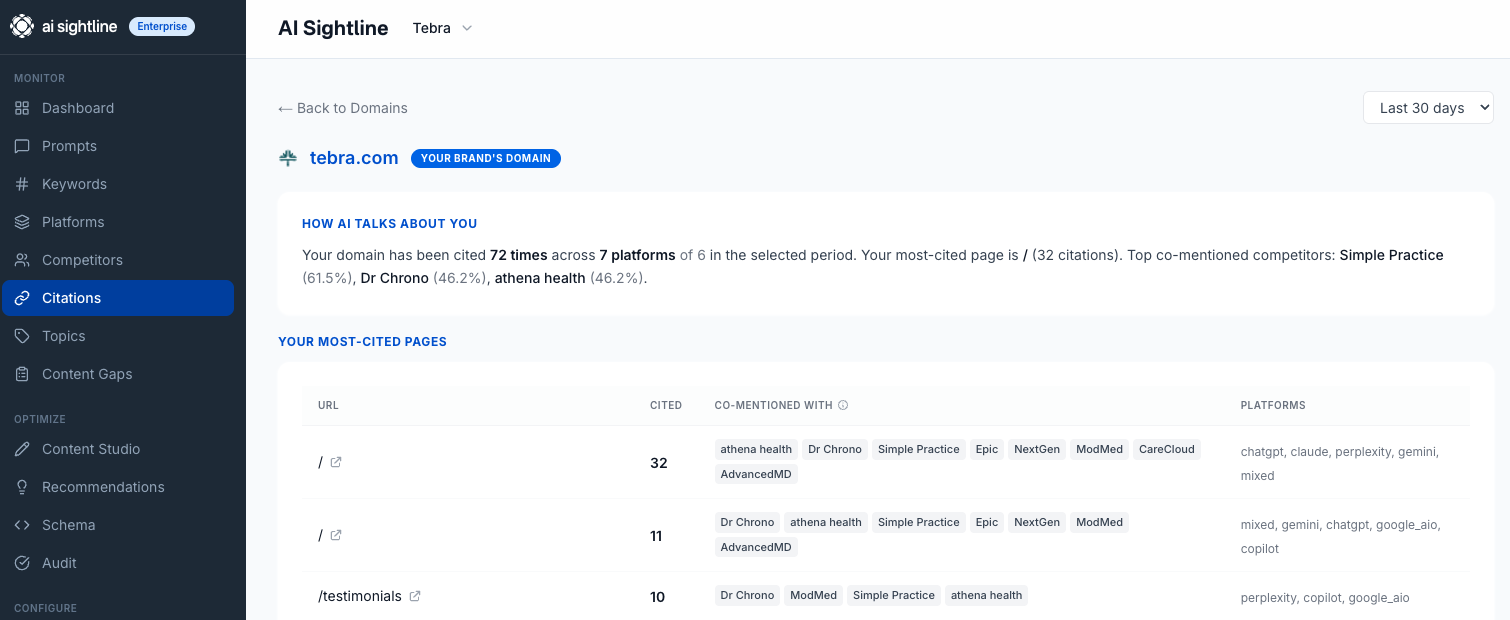Open external link icon beside /testimonials

tap(415, 596)
